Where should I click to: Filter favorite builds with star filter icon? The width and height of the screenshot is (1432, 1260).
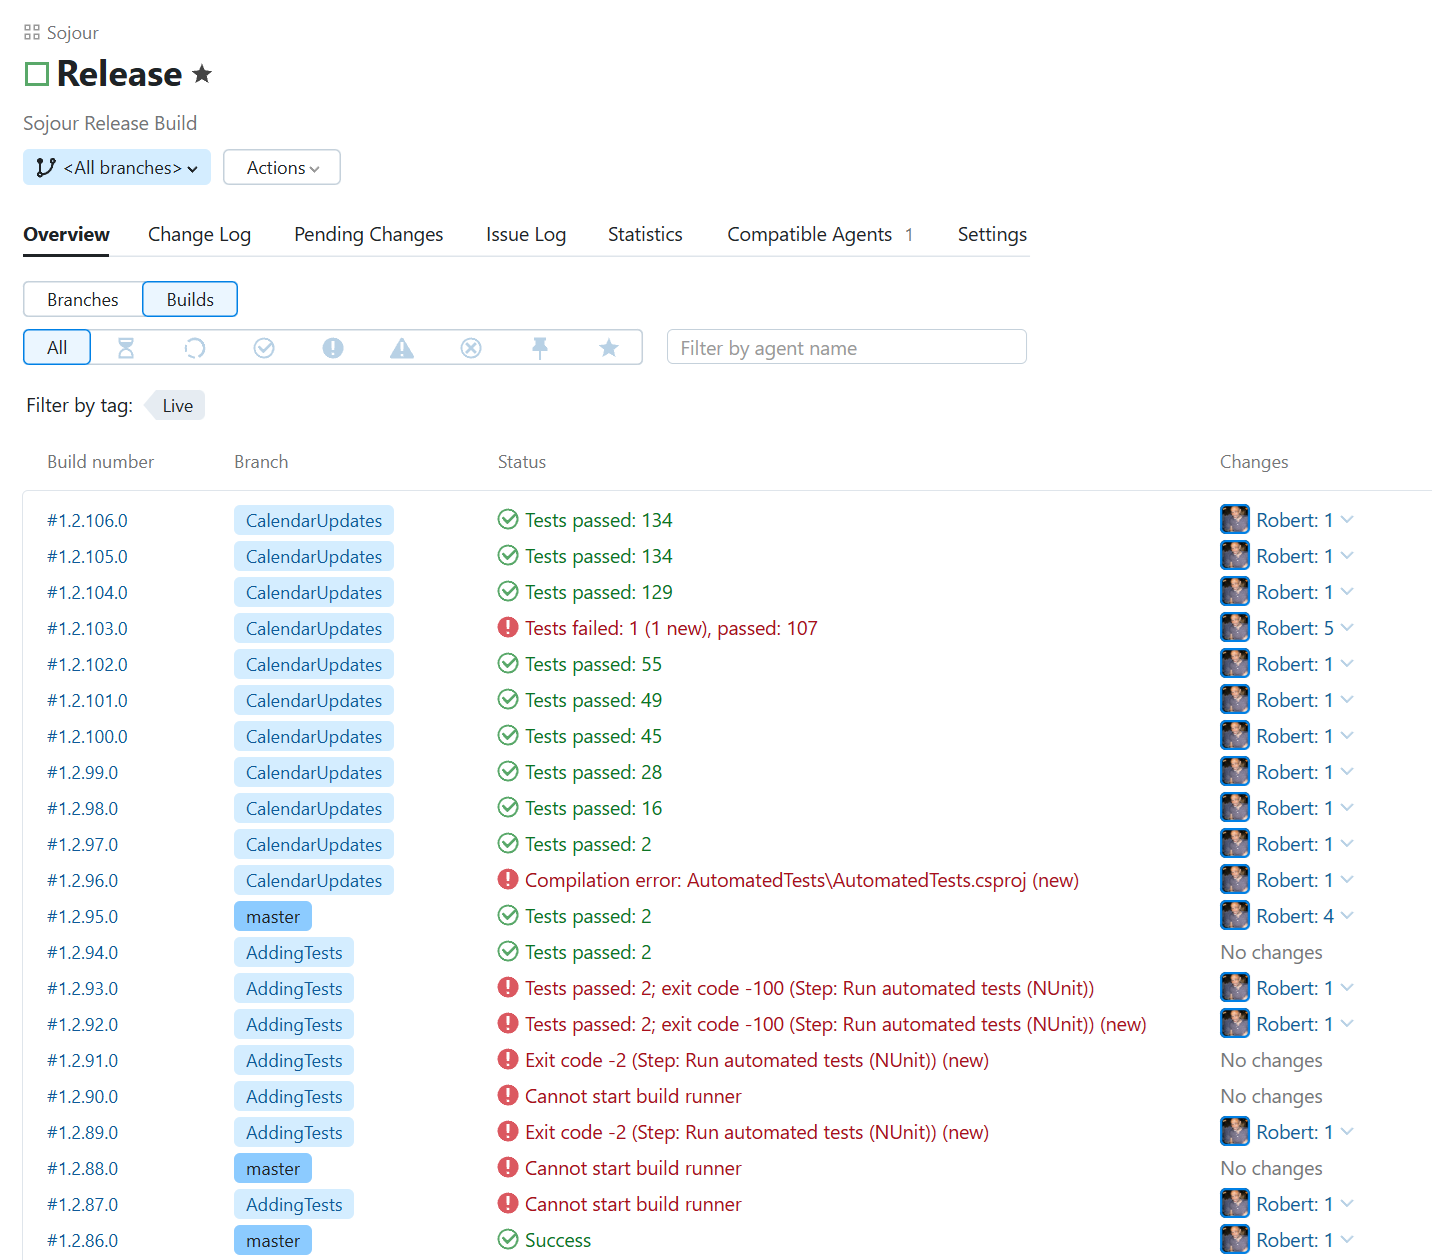[x=609, y=348]
